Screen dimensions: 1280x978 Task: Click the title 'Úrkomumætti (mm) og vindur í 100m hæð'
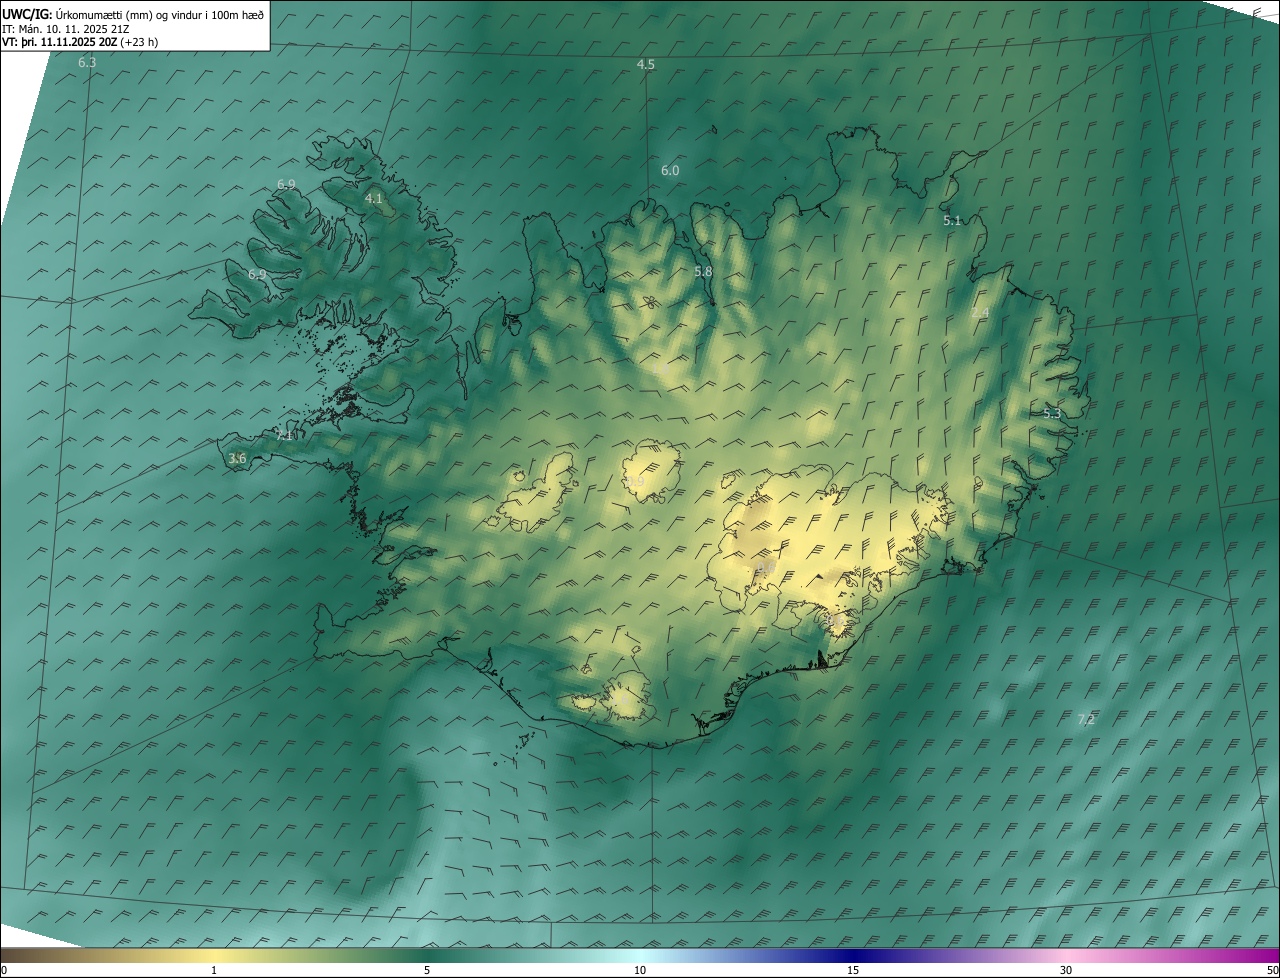pyautogui.click(x=159, y=14)
